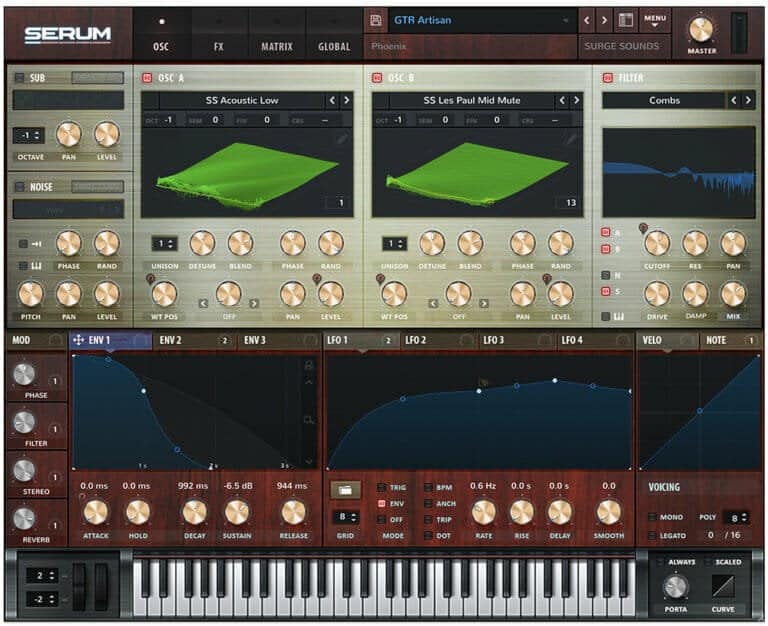Enable the SUB oscillator

coord(20,77)
